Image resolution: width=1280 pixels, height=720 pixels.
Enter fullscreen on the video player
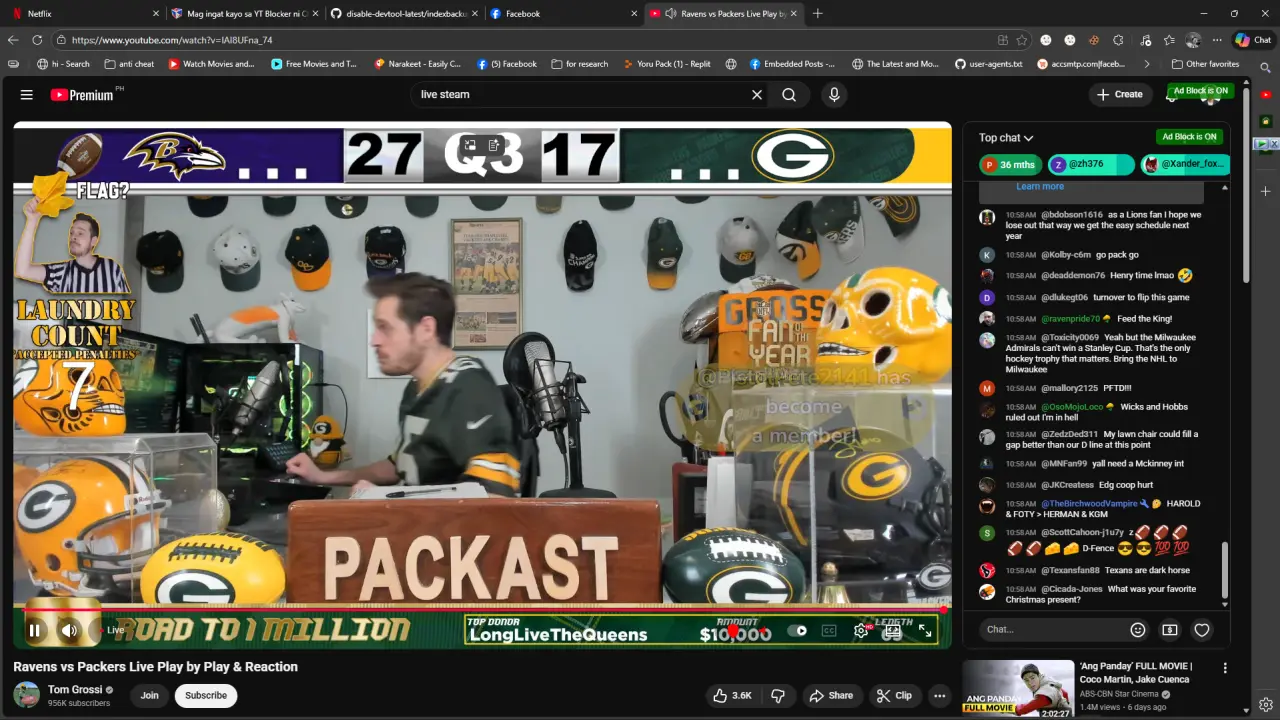[925, 631]
